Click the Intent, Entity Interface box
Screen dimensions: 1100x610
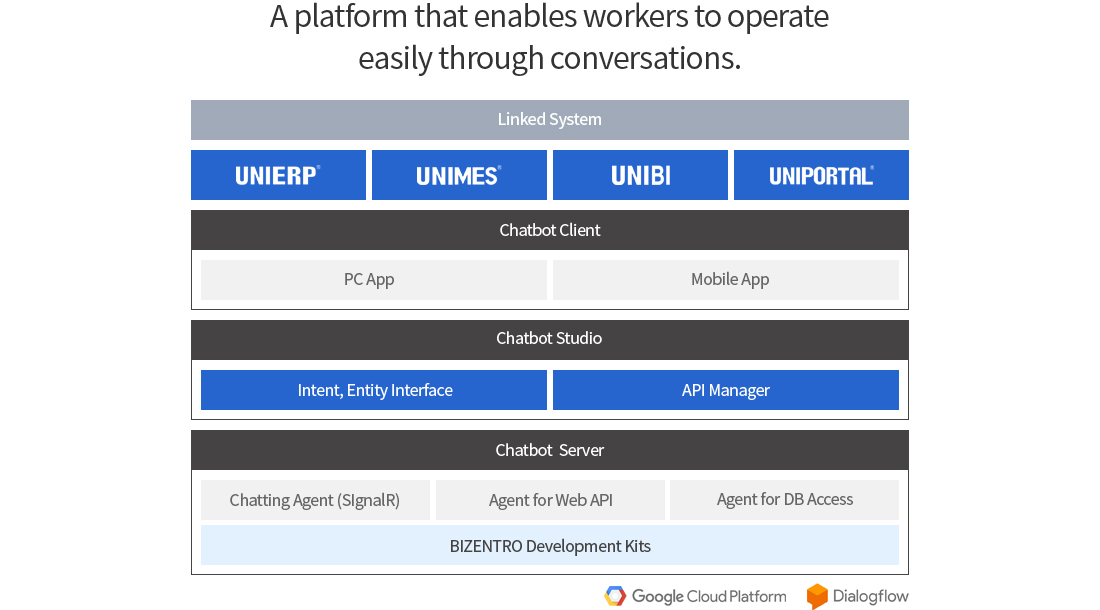tap(374, 390)
